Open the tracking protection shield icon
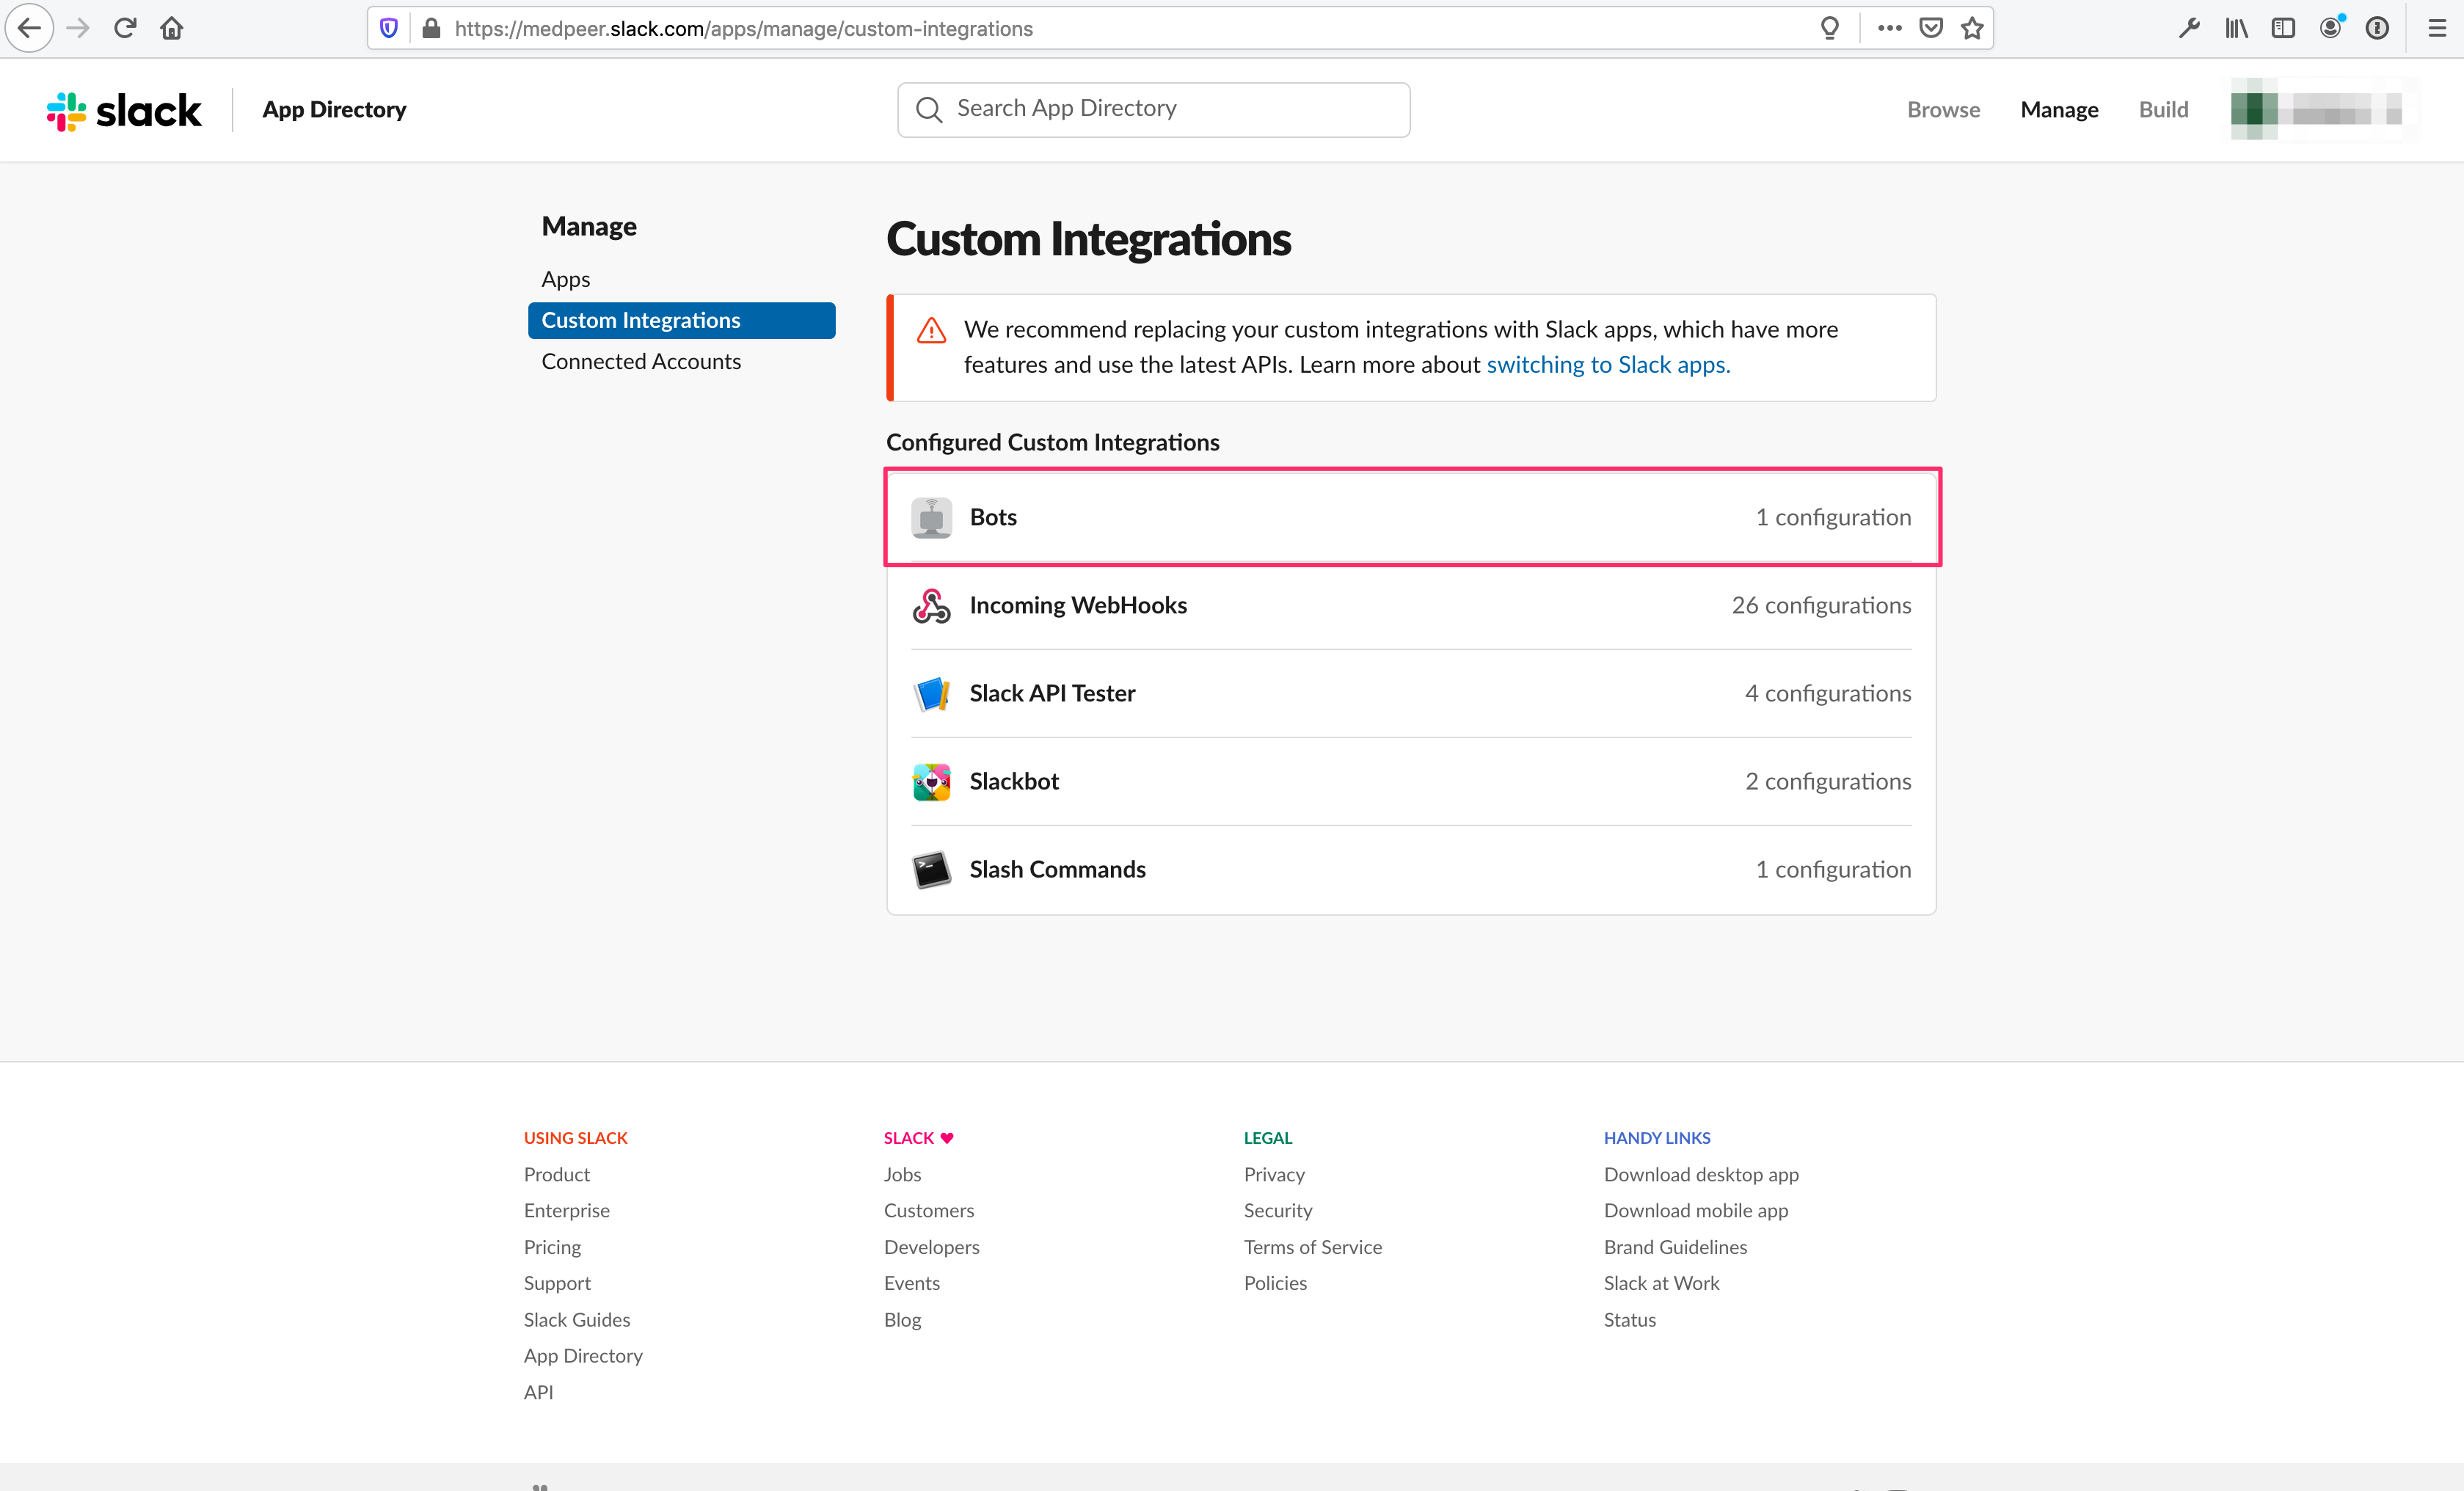This screenshot has height=1491, width=2464. [389, 28]
